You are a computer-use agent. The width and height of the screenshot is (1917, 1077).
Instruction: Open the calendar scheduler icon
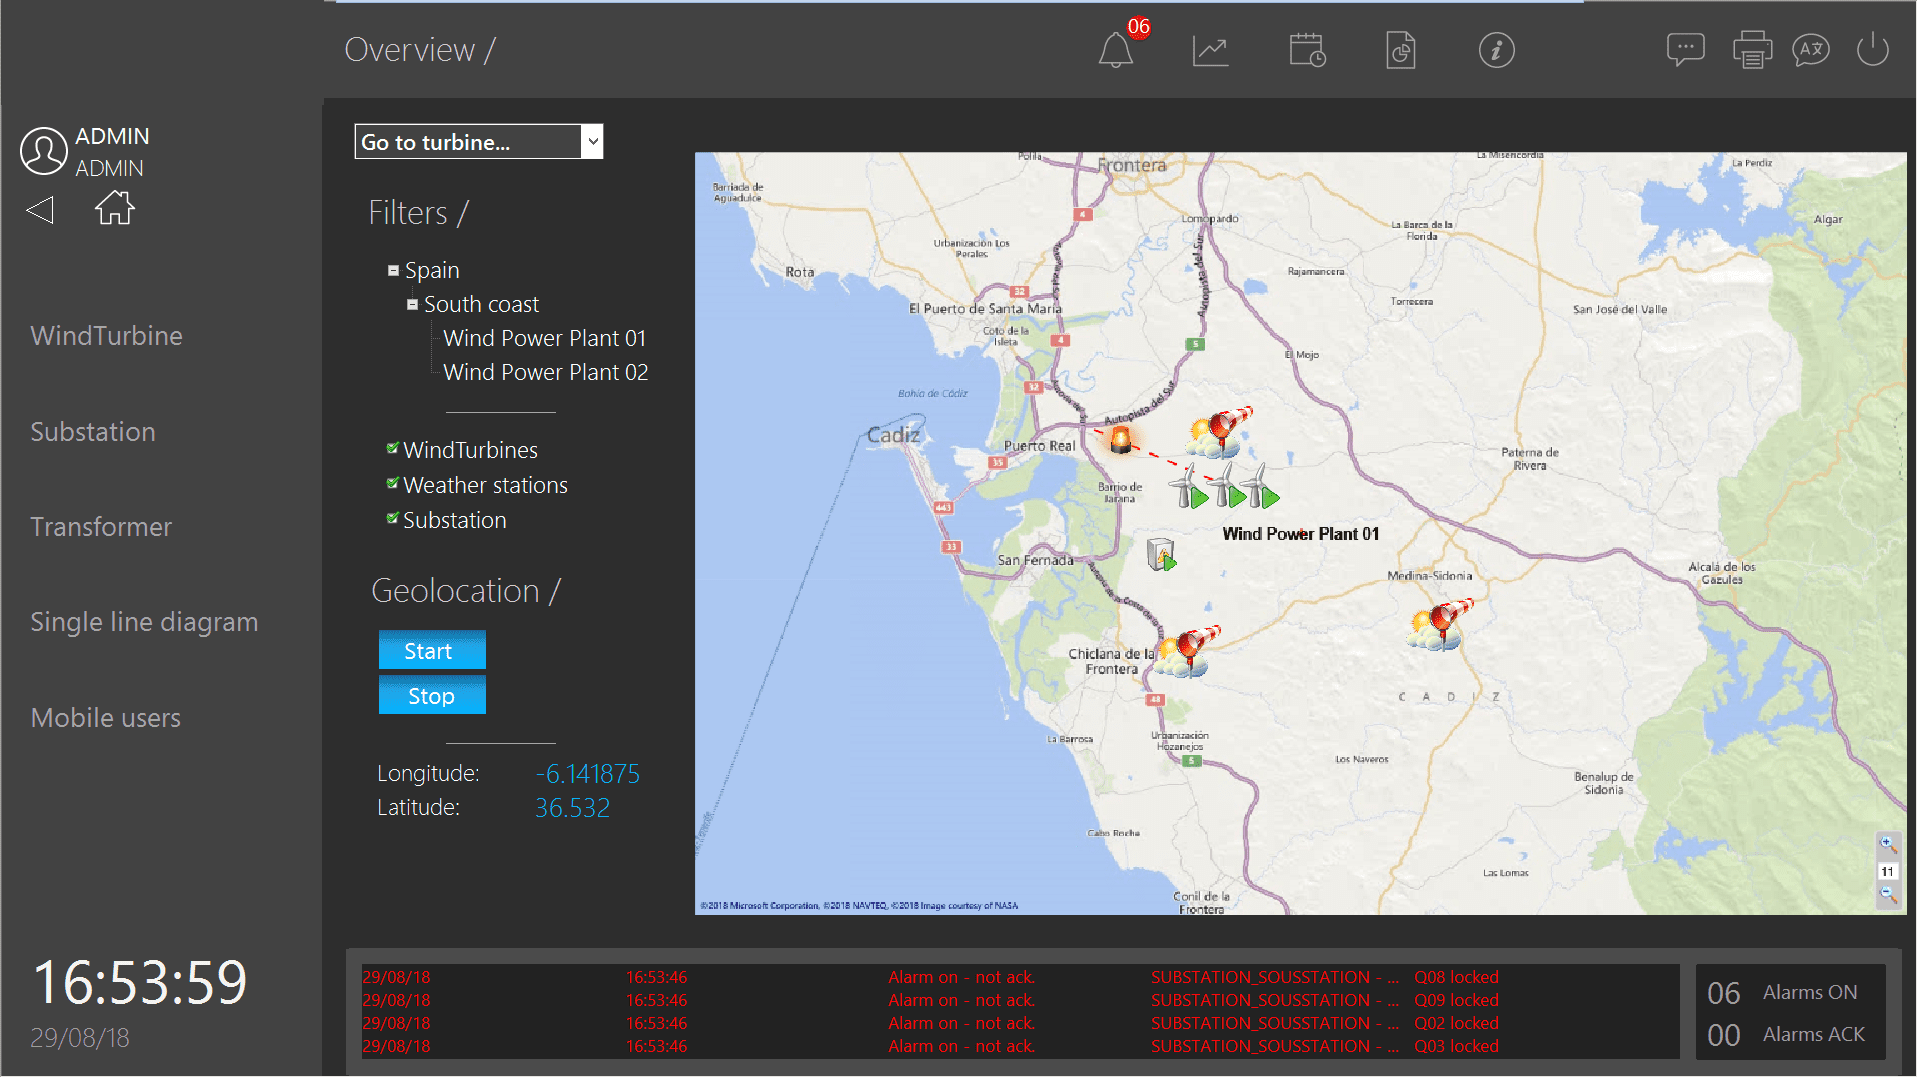click(1307, 50)
